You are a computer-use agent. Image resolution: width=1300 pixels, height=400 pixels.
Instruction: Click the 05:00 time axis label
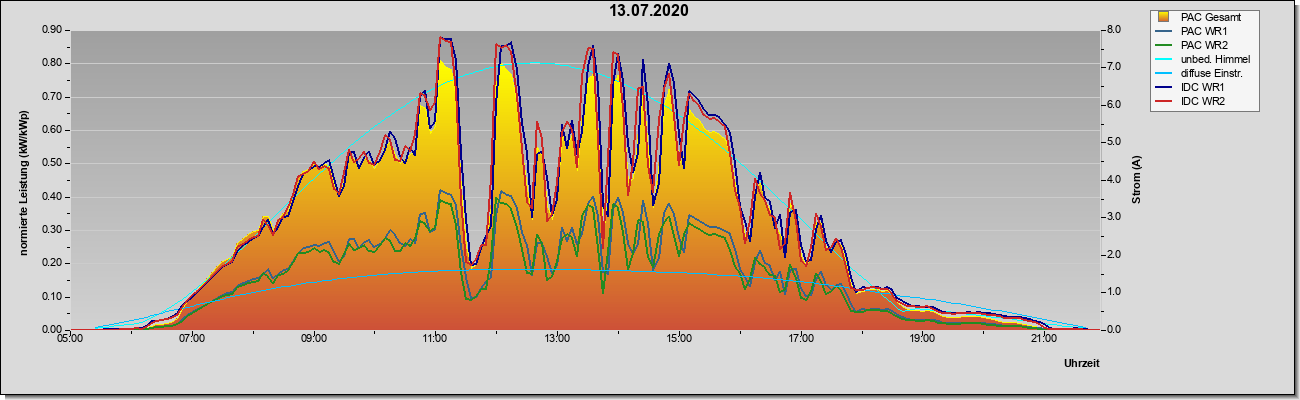pos(70,339)
